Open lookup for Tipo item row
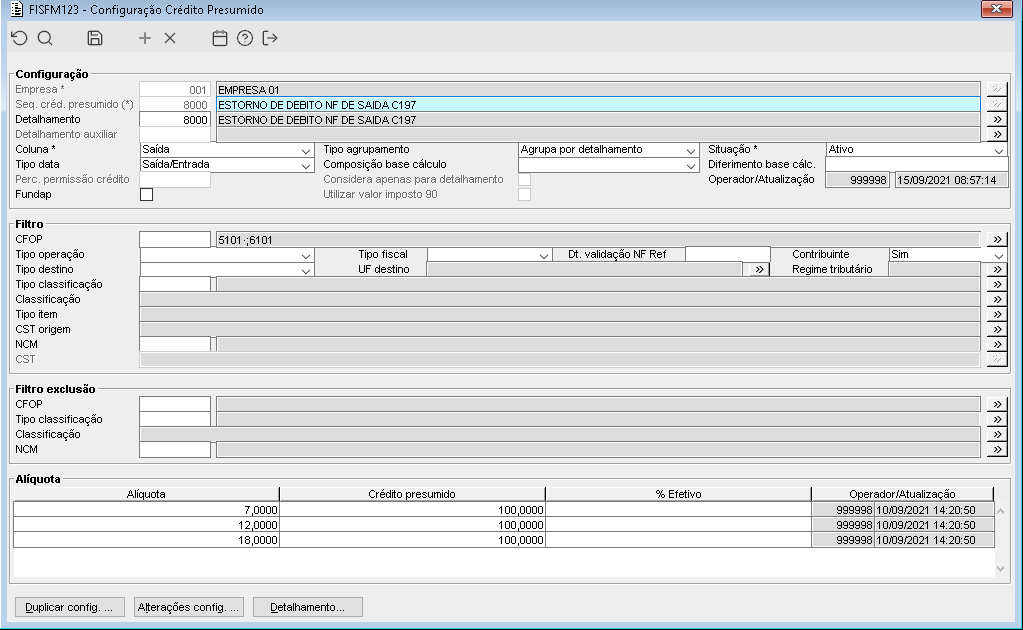Viewport: 1023px width, 630px height. [x=997, y=314]
